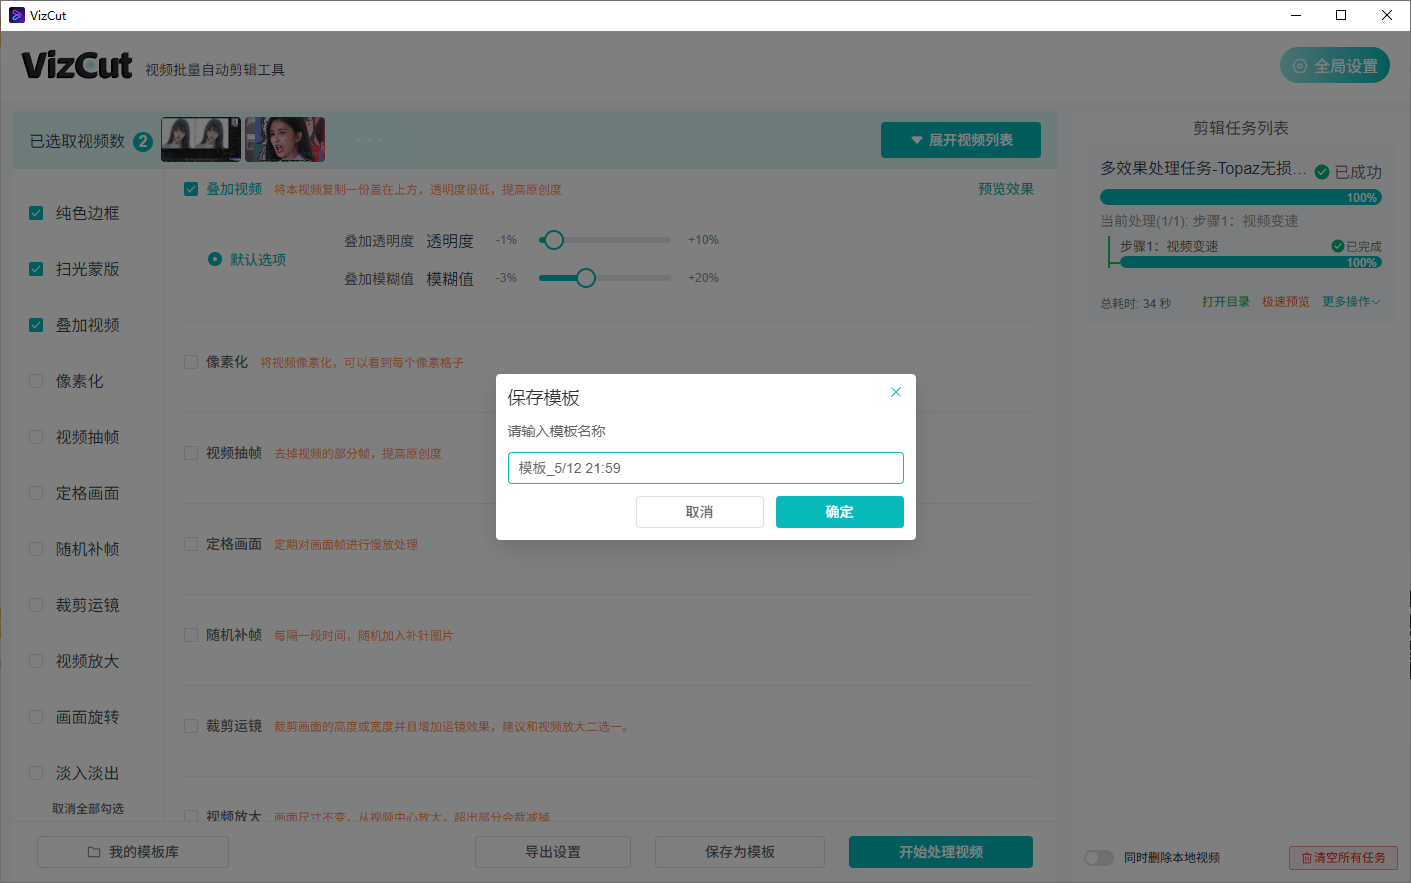Screen dimensions: 1411x883
Task: Select the first selected video thumbnail
Action: tap(200, 140)
